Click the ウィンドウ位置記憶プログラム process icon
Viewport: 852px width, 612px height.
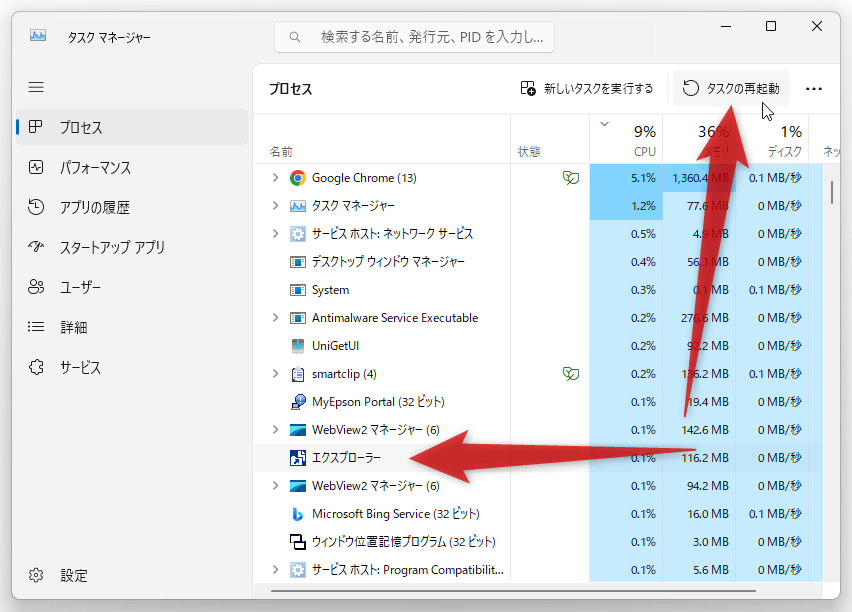[x=298, y=542]
